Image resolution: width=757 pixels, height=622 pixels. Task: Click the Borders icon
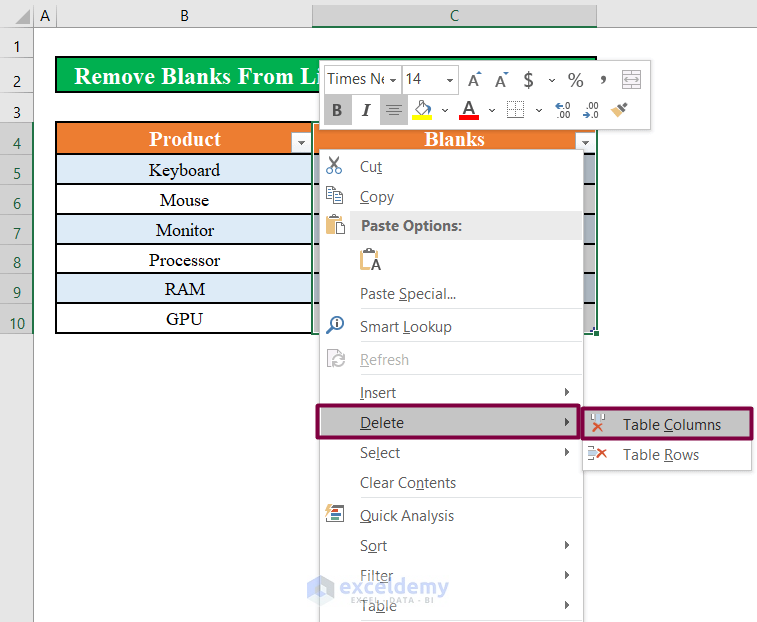click(x=515, y=110)
